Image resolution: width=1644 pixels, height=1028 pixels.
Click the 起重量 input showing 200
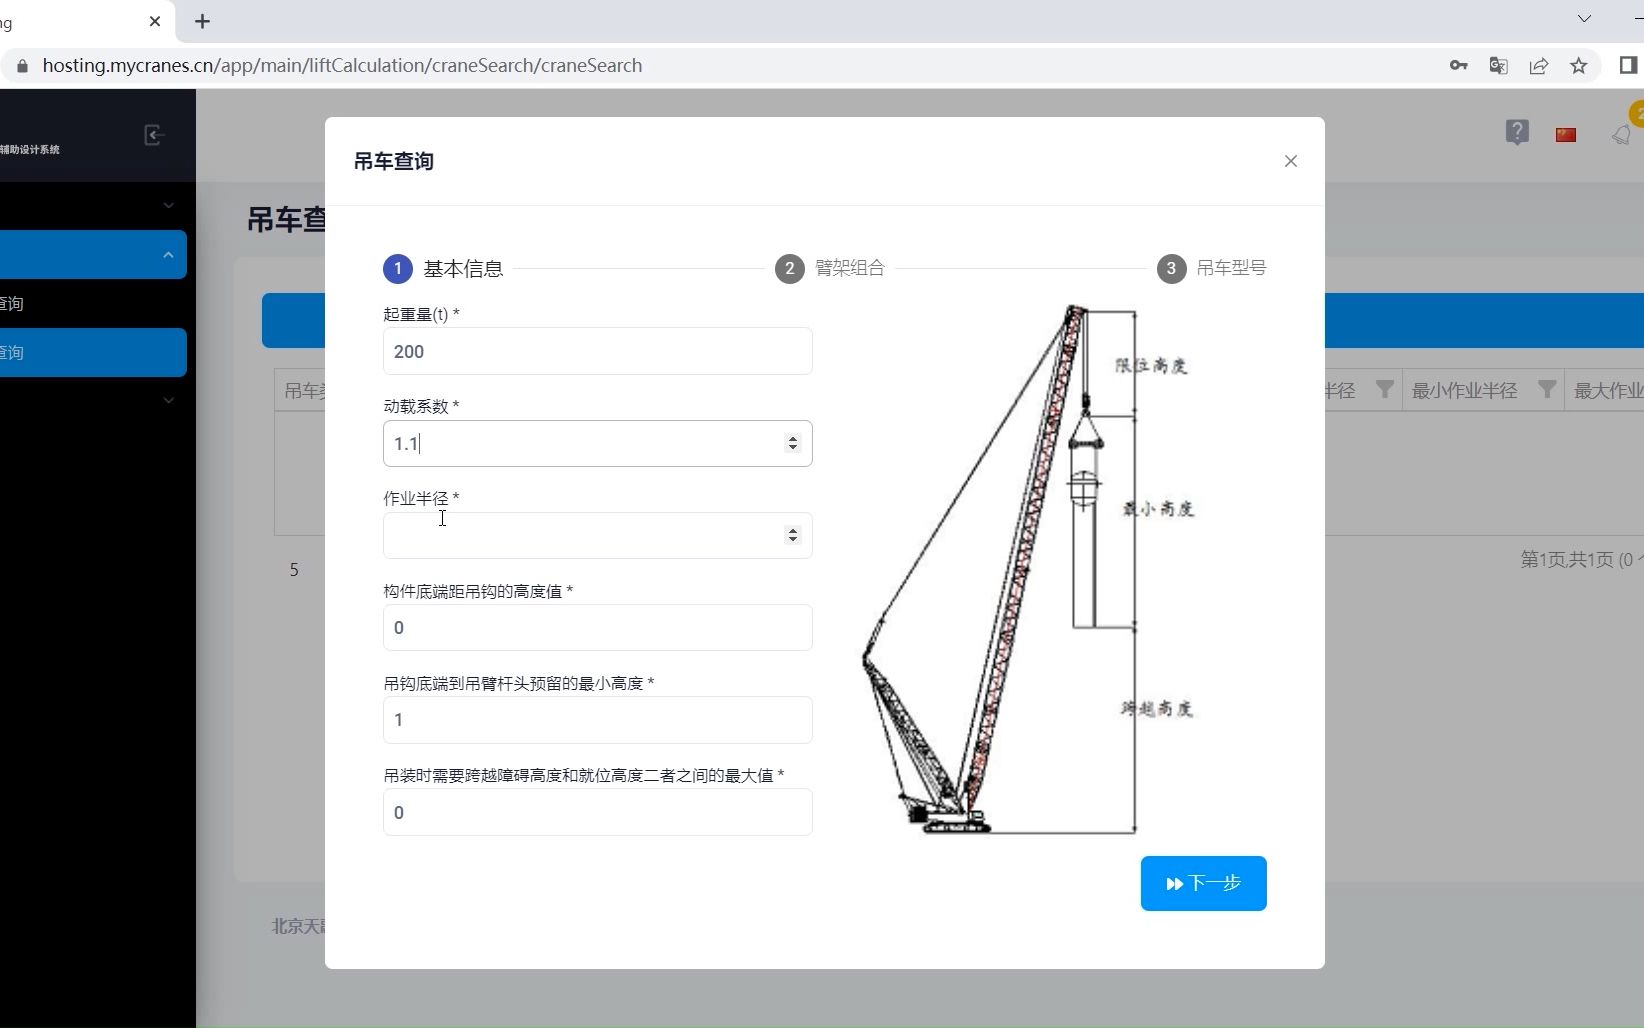[596, 351]
